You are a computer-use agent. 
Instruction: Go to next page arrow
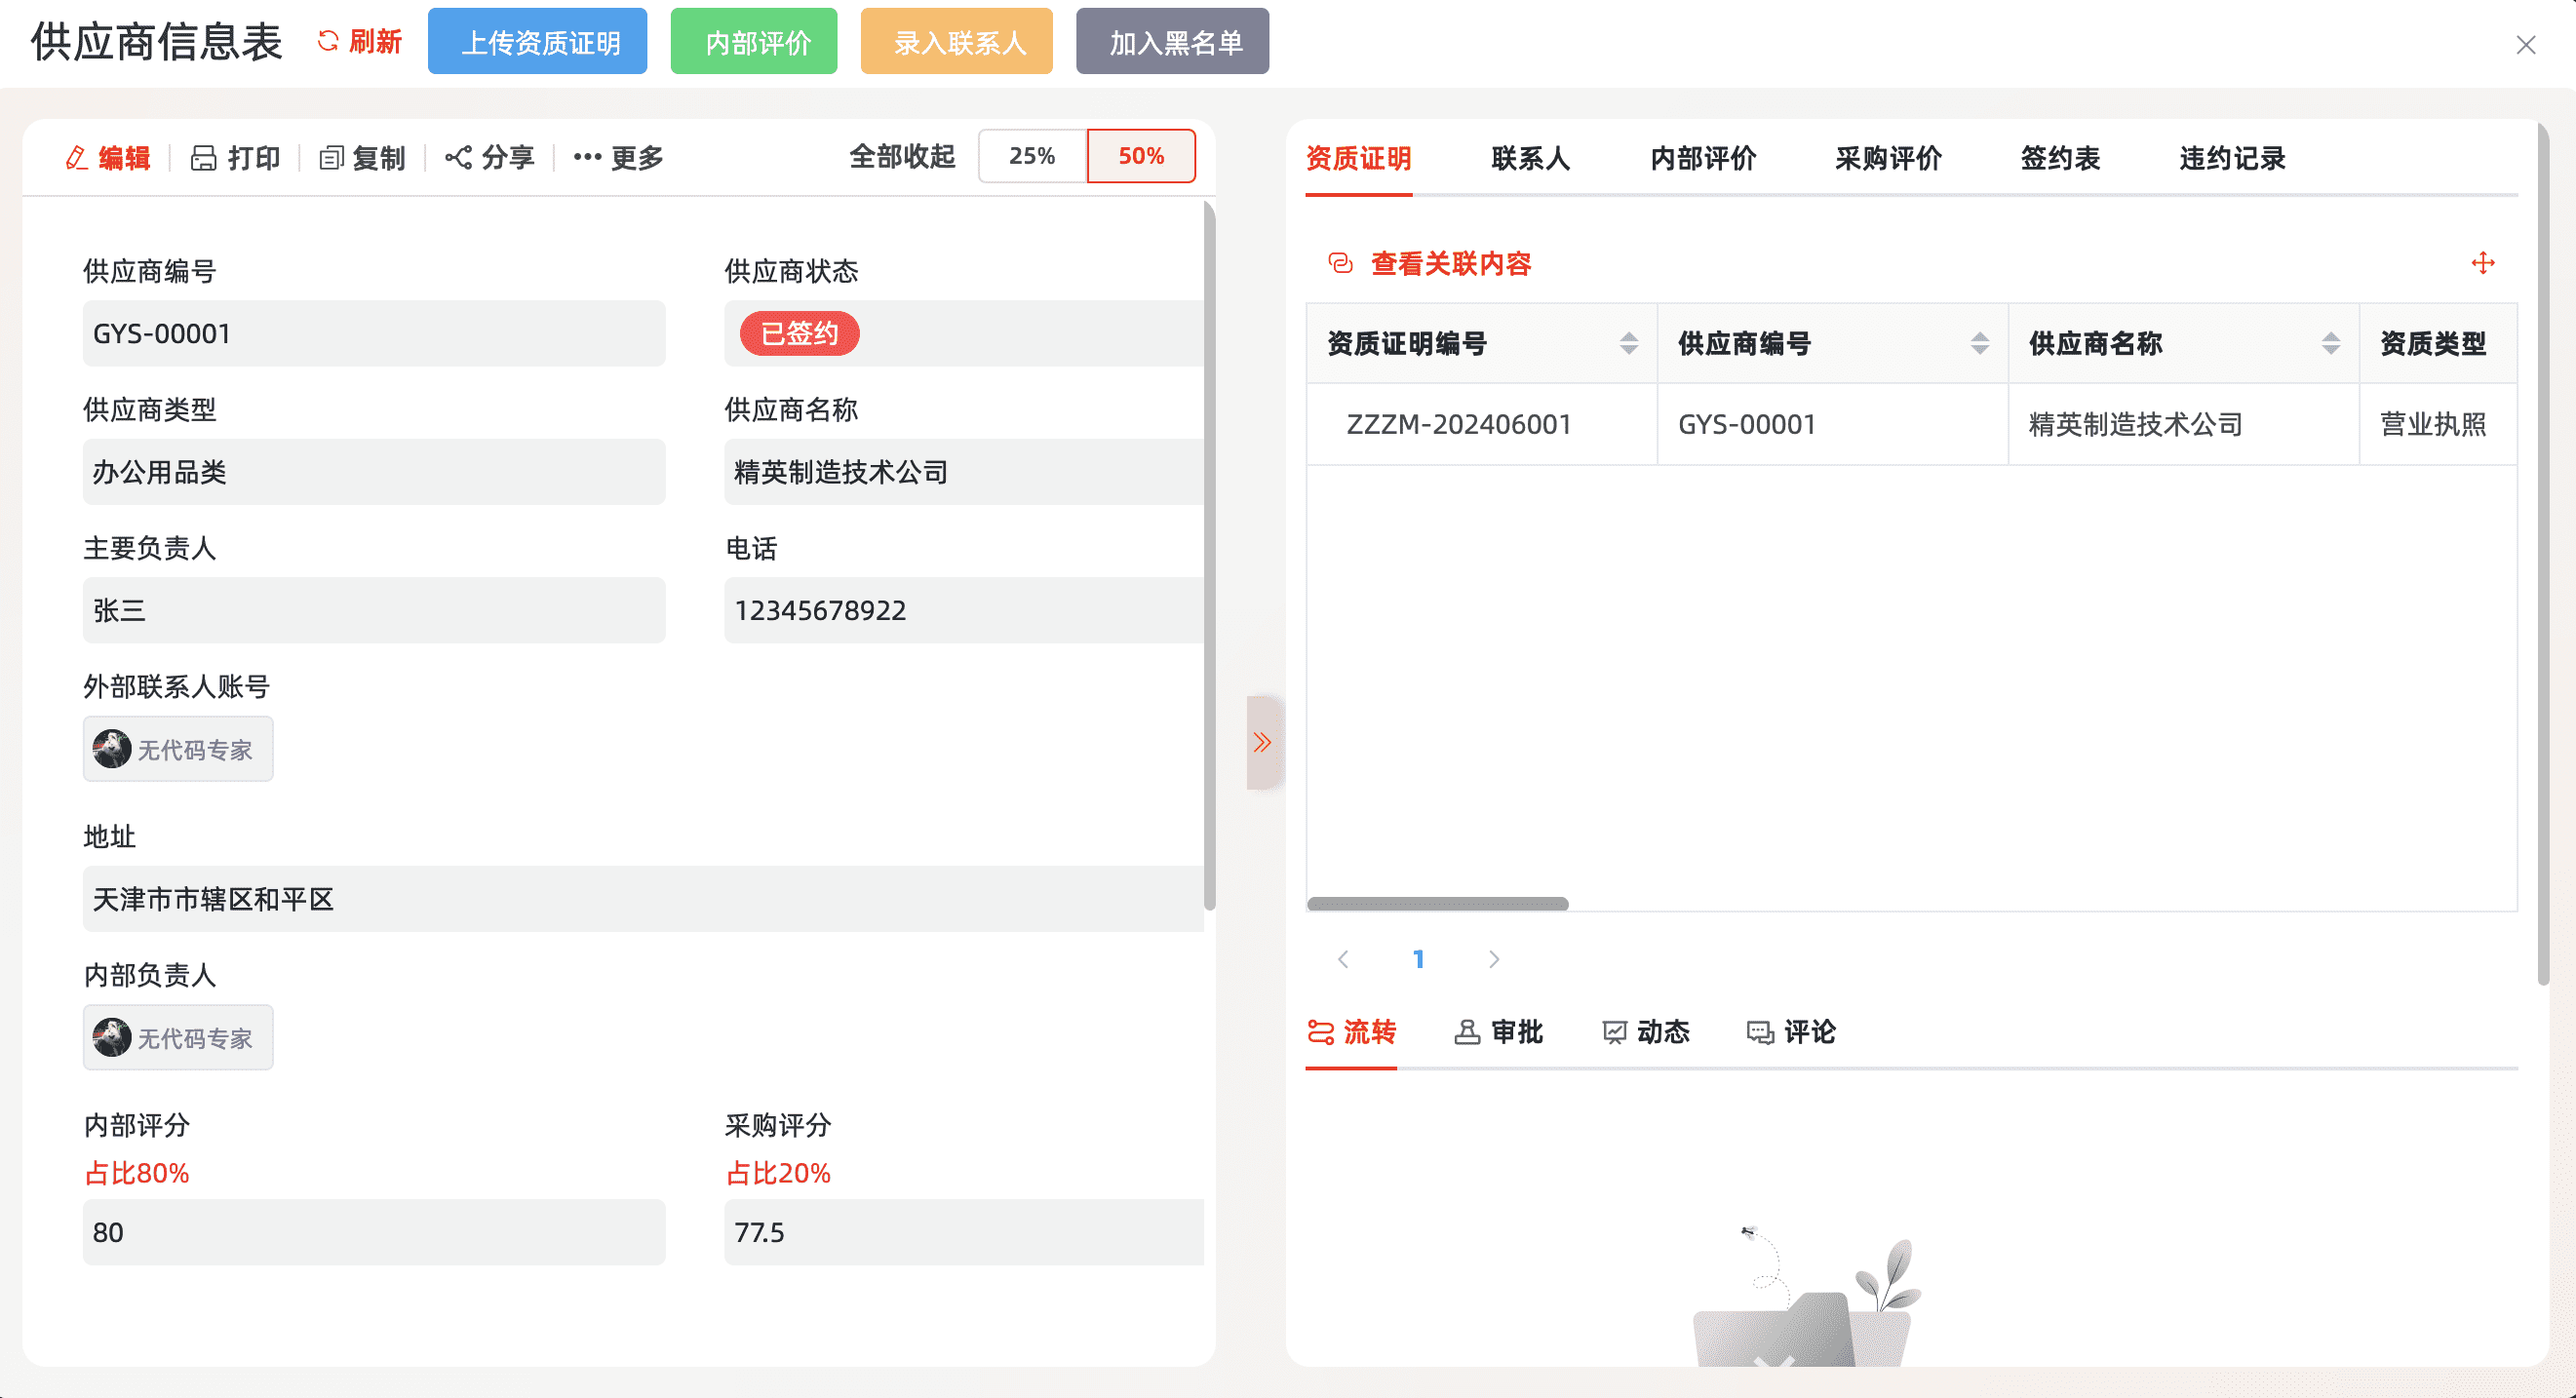[x=1494, y=959]
